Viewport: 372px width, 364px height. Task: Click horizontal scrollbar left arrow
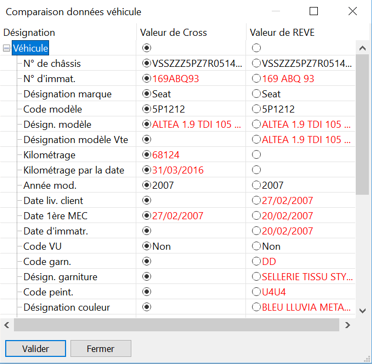(x=7, y=325)
